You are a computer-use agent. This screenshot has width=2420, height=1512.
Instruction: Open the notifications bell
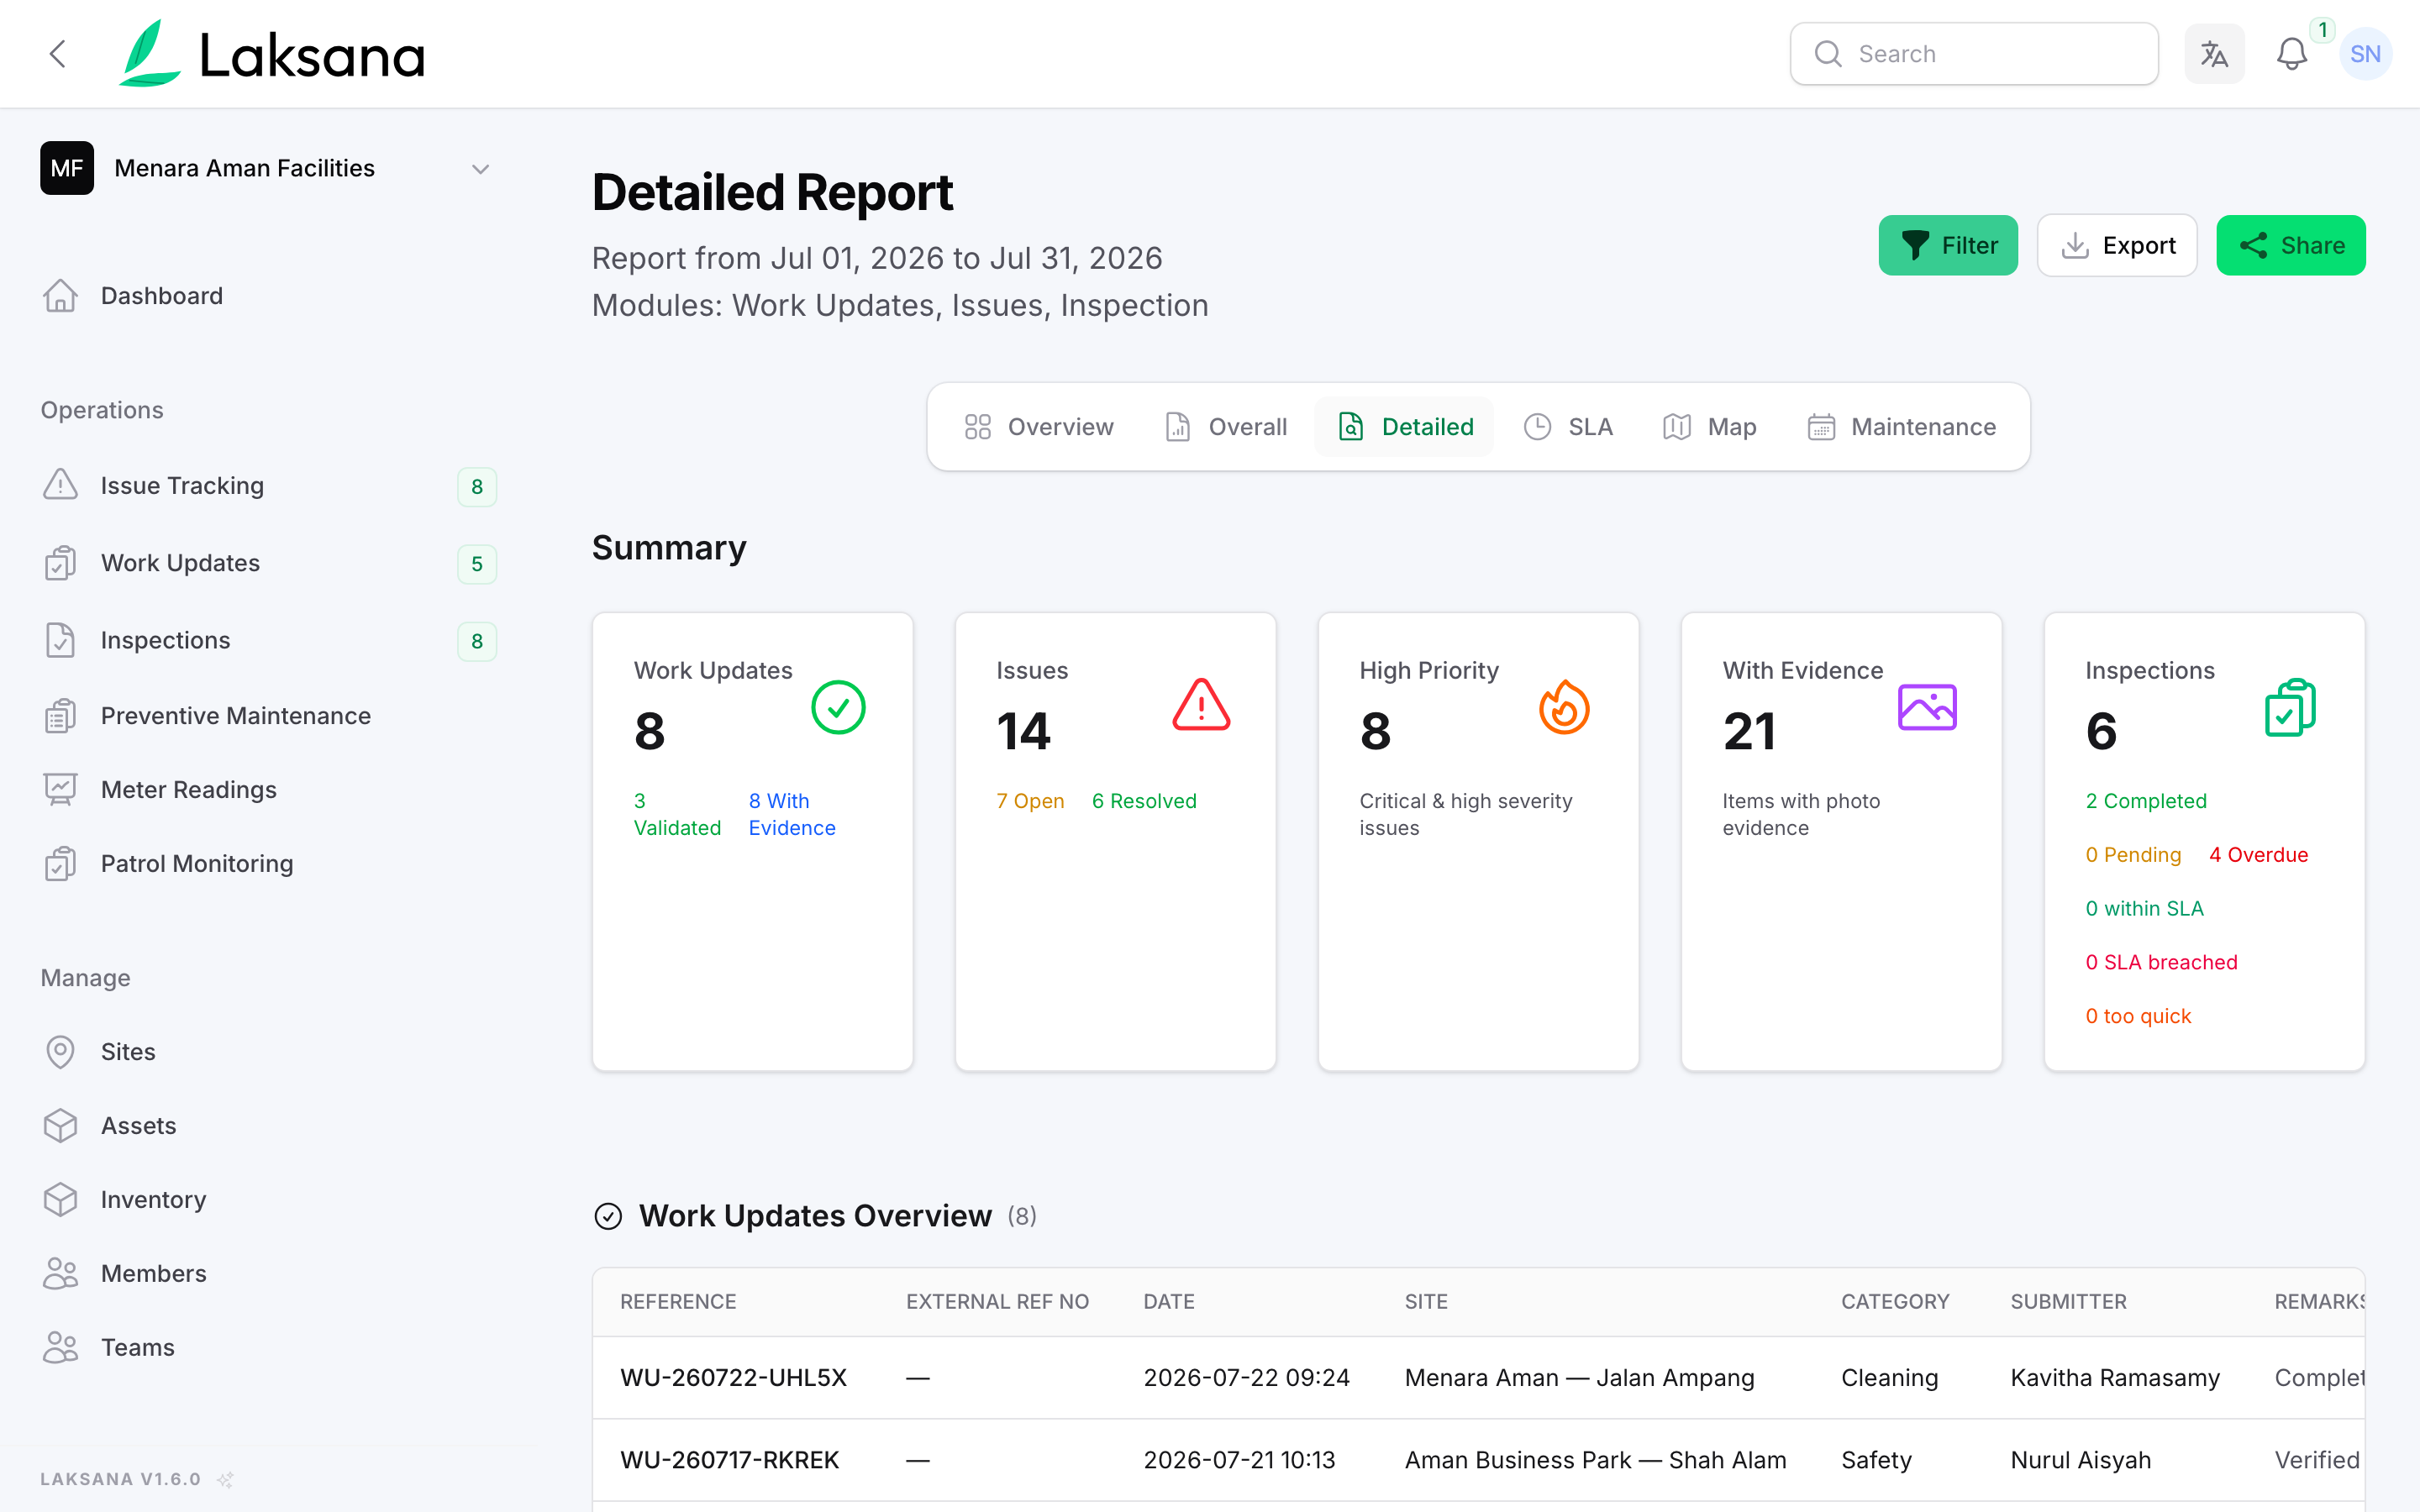[2291, 54]
